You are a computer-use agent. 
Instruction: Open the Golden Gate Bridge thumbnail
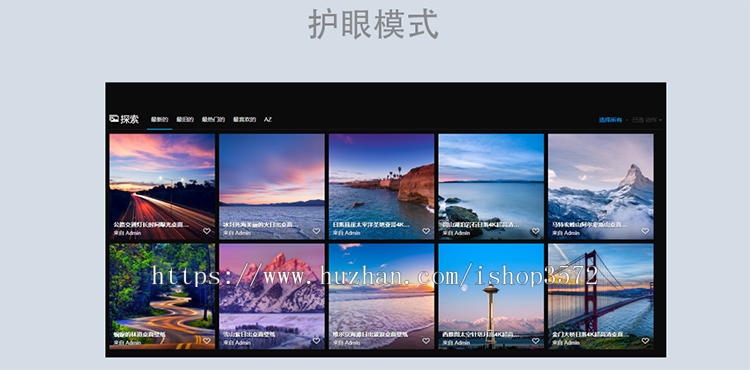click(601, 296)
